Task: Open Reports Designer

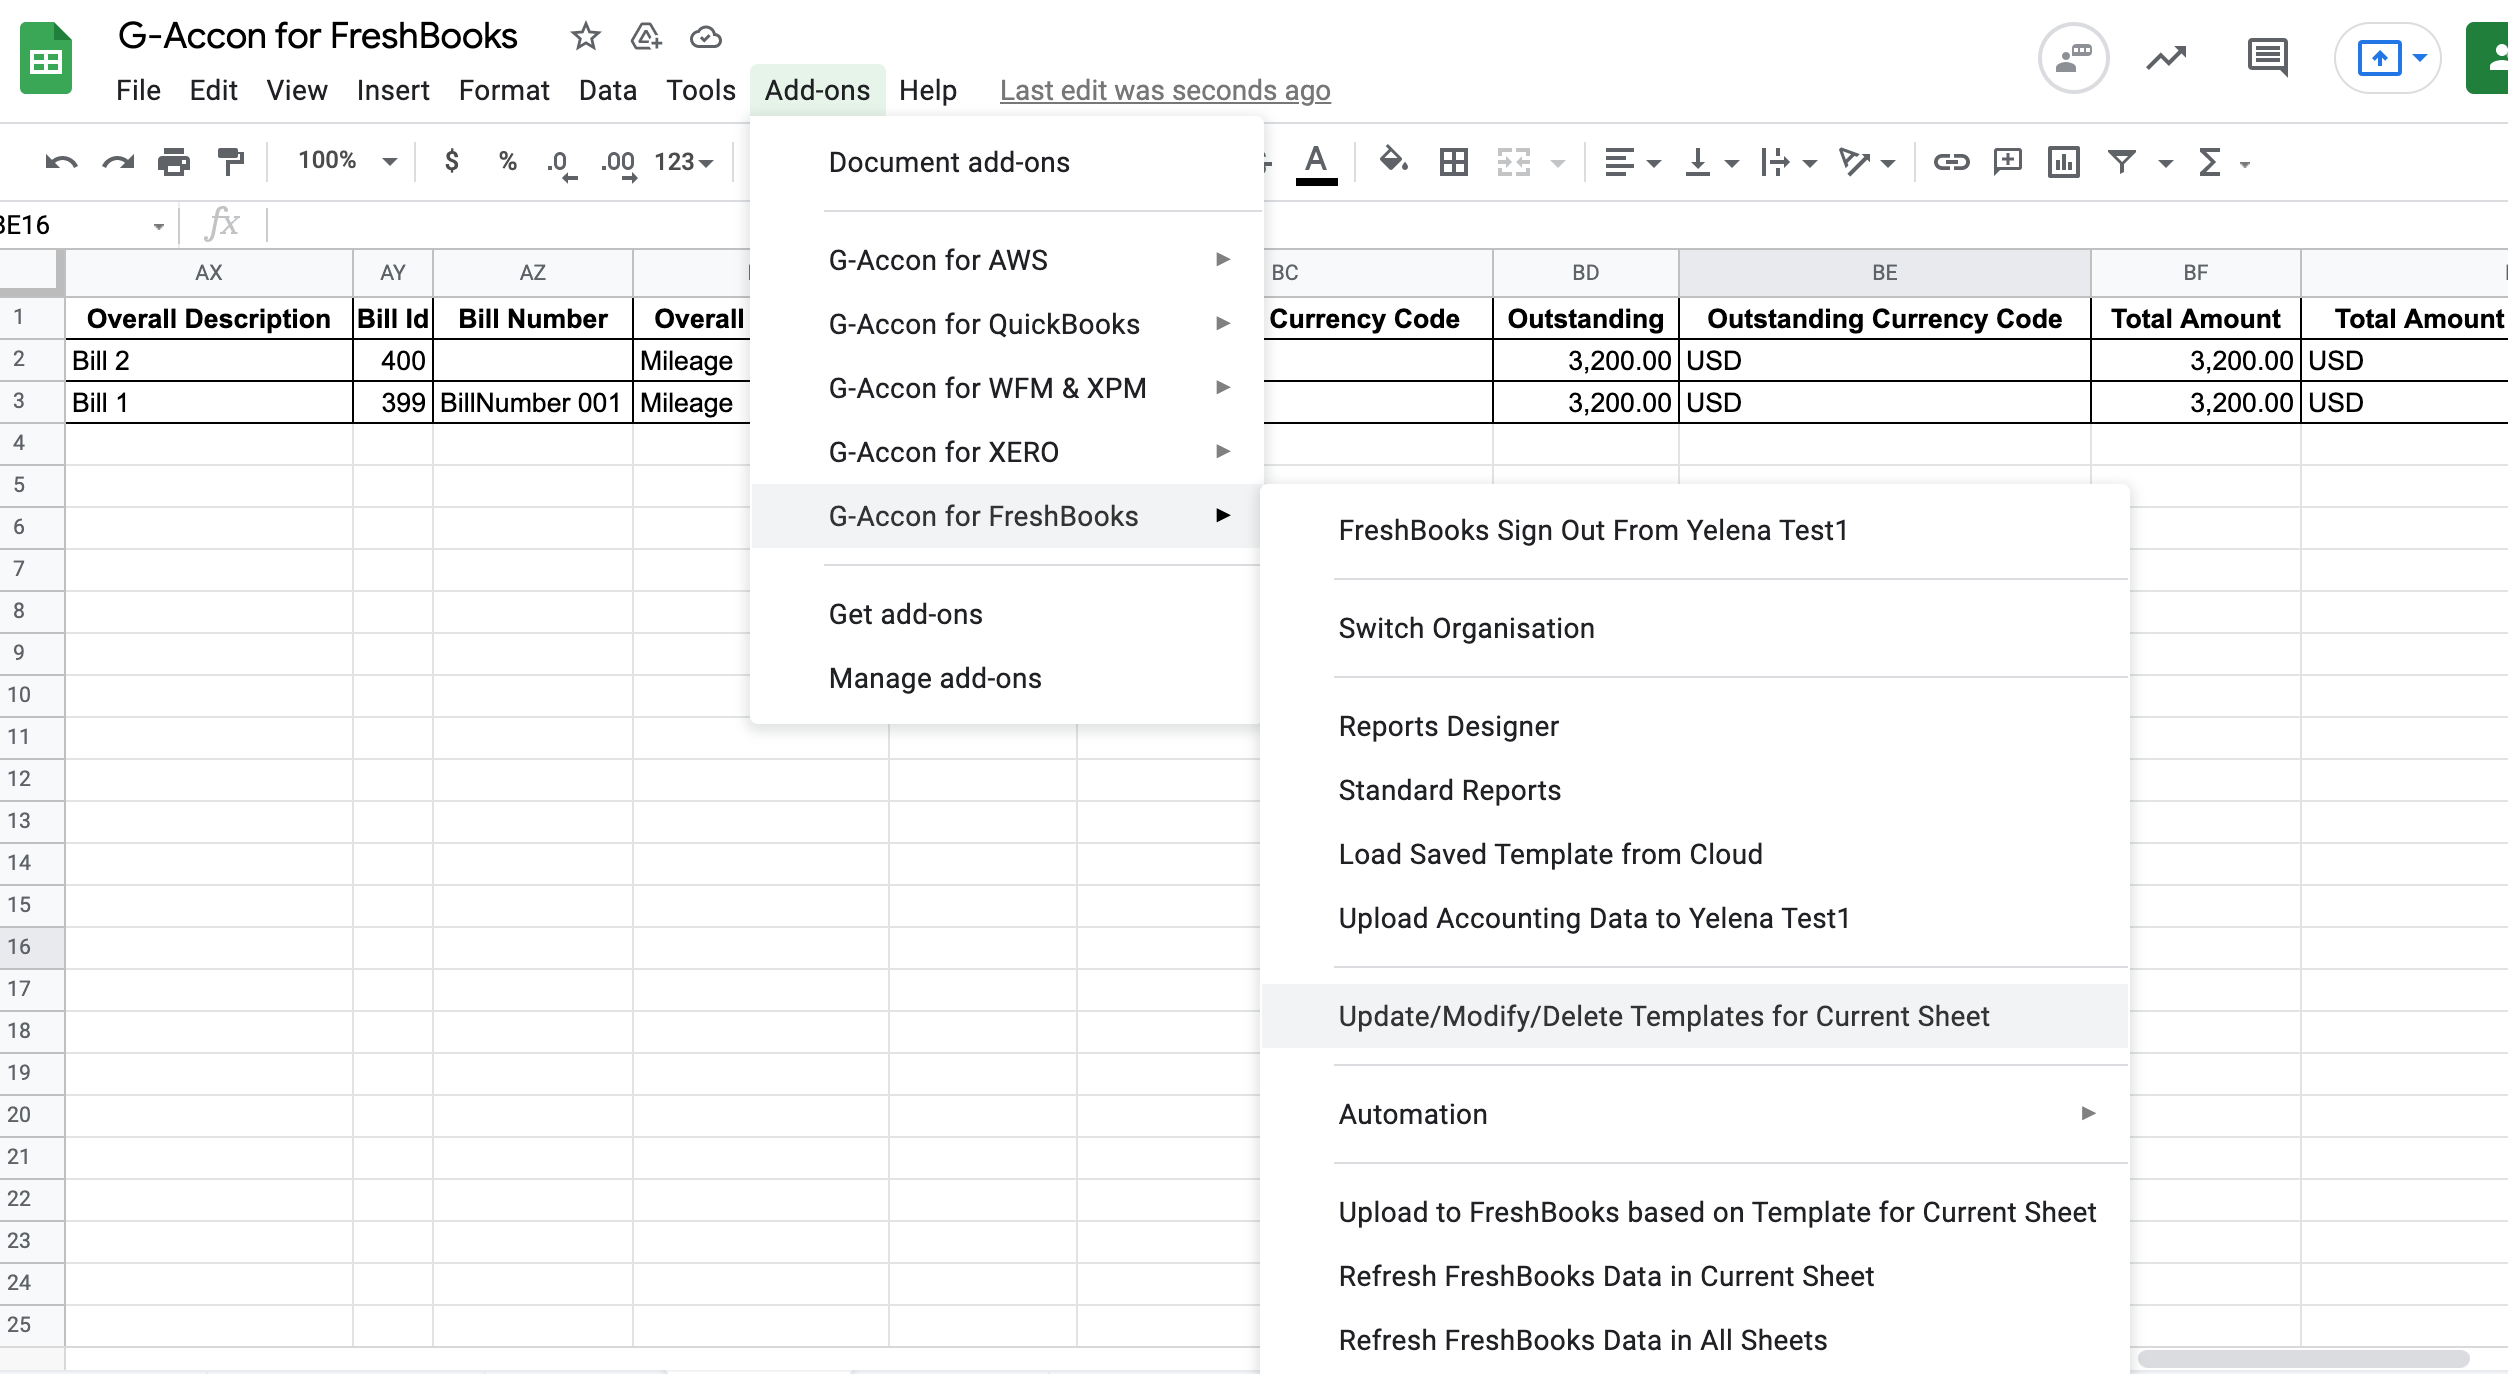Action: coord(1695,726)
